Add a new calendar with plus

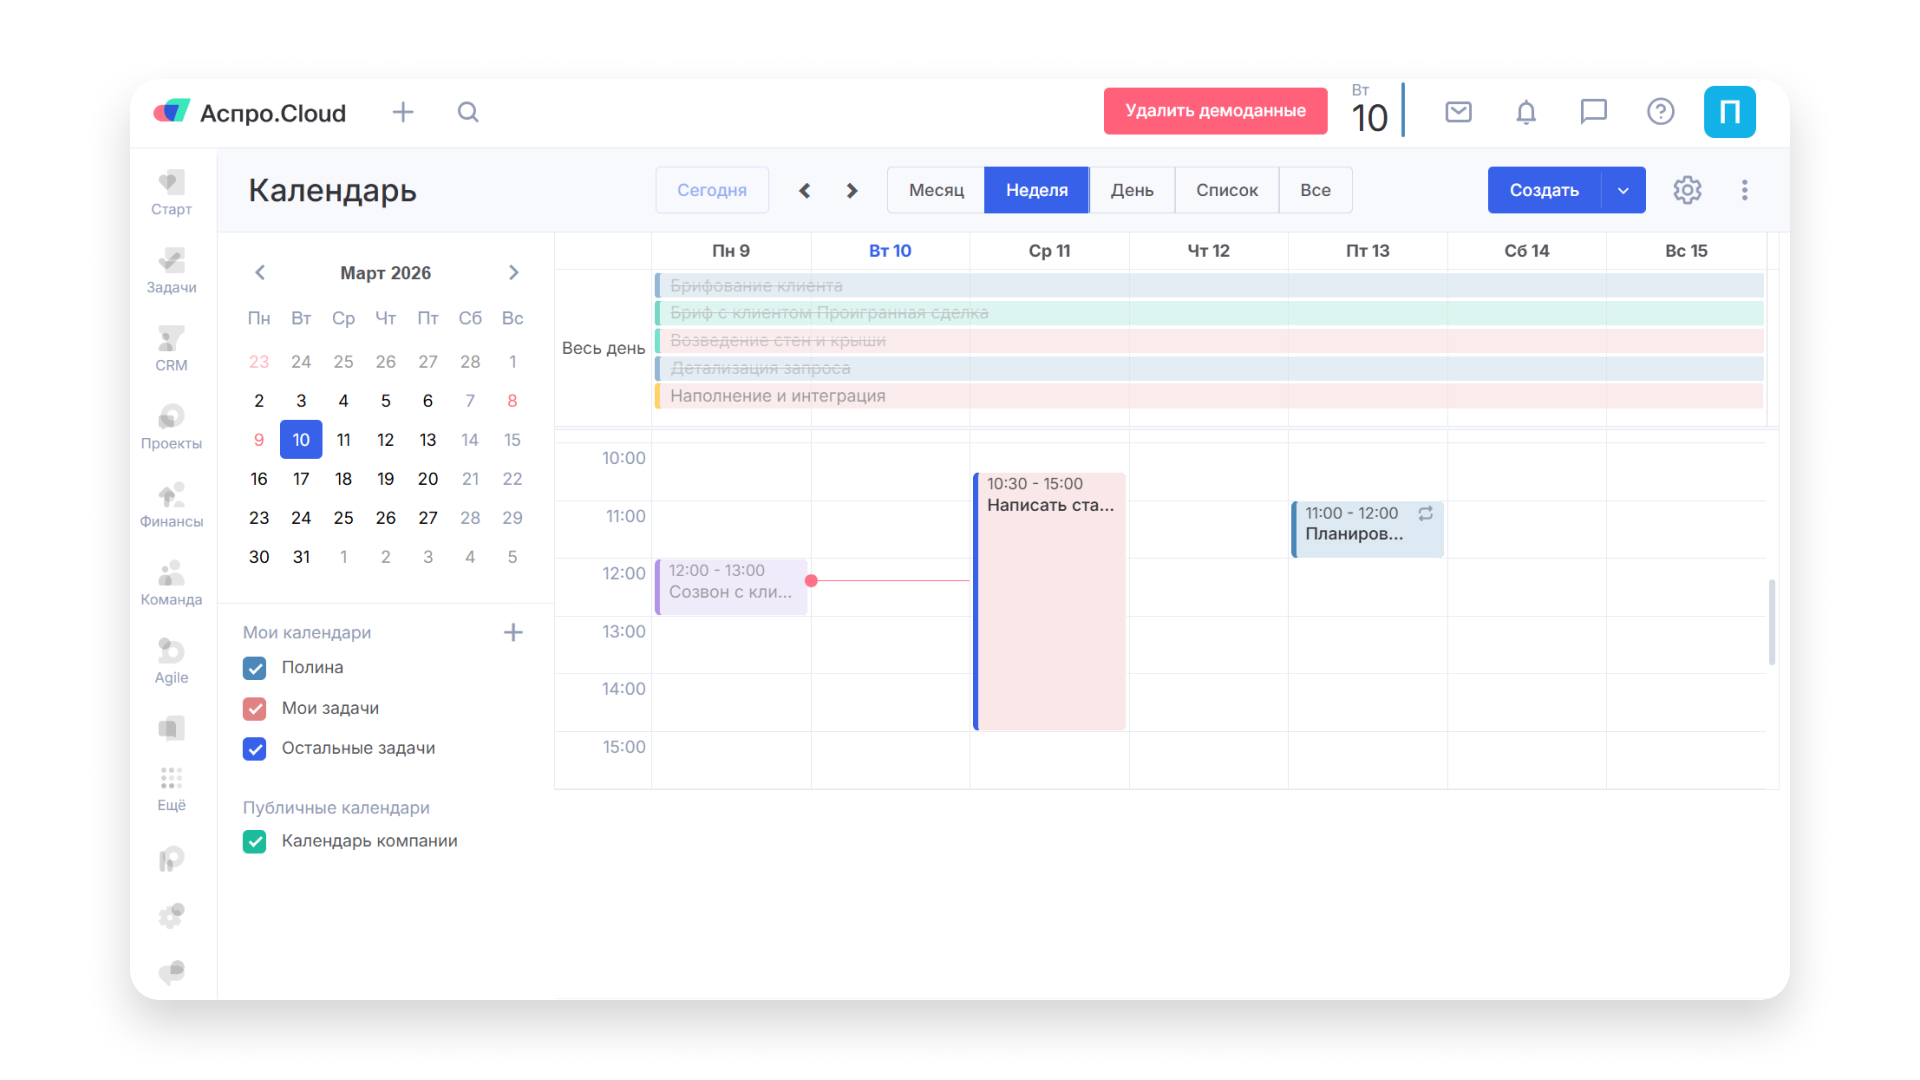[x=513, y=632]
